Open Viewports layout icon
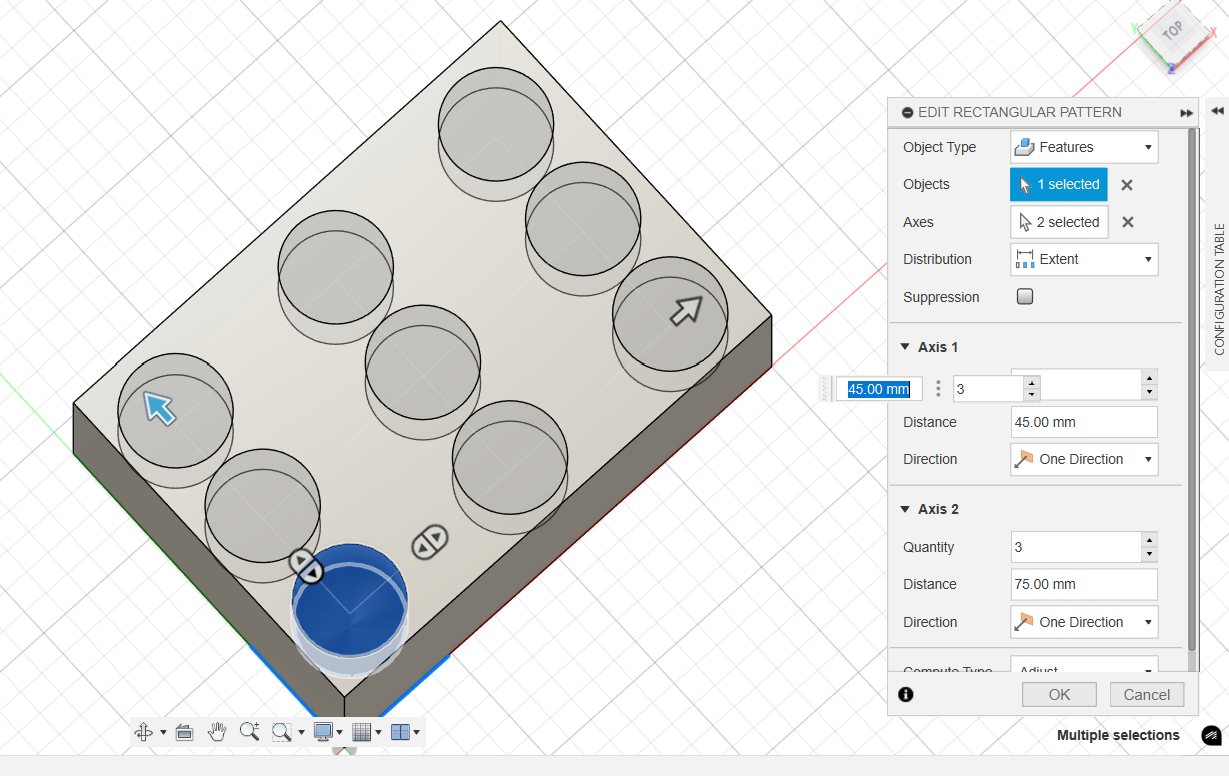 pos(400,732)
